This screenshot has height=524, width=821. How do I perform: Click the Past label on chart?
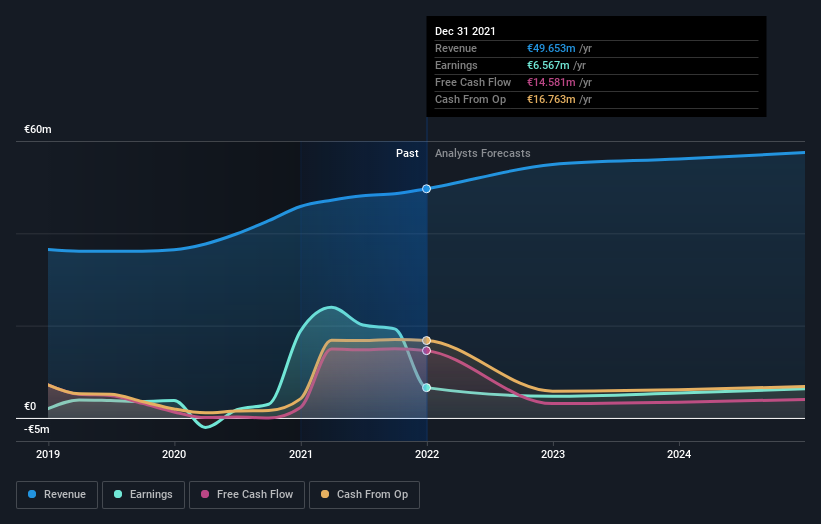pos(407,153)
